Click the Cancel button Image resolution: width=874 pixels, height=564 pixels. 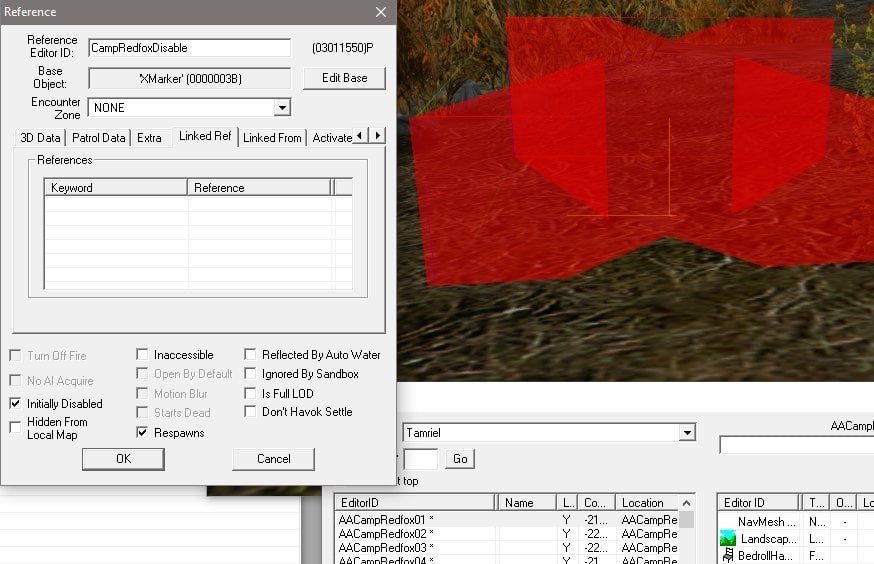(x=274, y=459)
